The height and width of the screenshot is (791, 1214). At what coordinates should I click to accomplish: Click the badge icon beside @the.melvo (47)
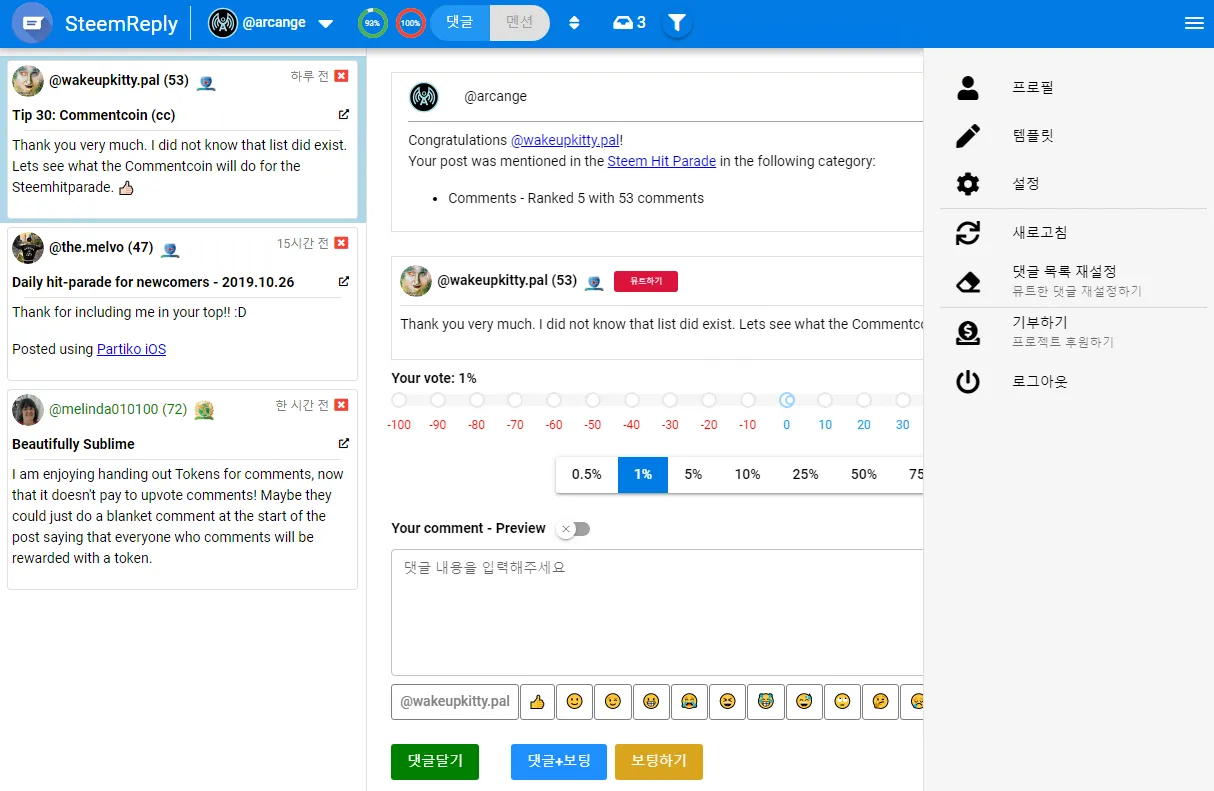pyautogui.click(x=170, y=249)
